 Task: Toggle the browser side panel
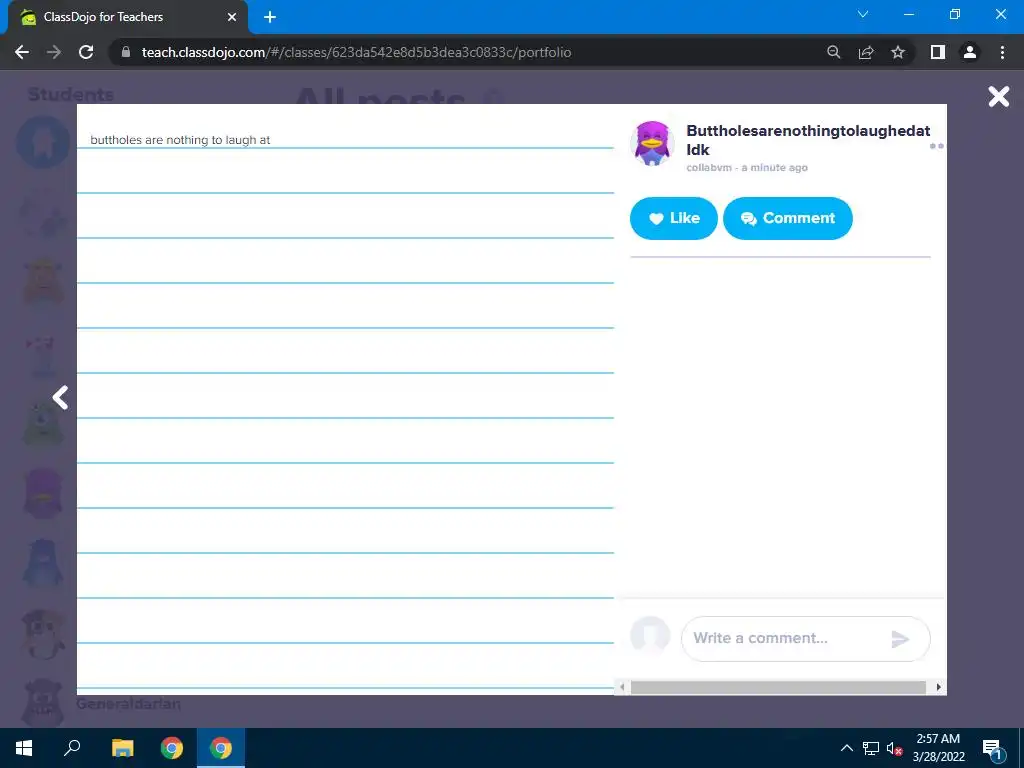(x=937, y=52)
